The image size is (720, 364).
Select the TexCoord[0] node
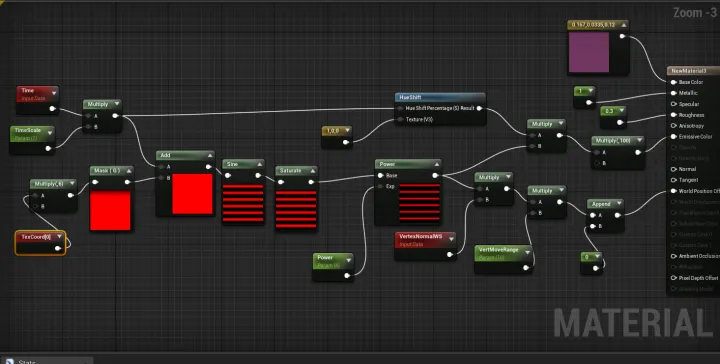click(40, 243)
